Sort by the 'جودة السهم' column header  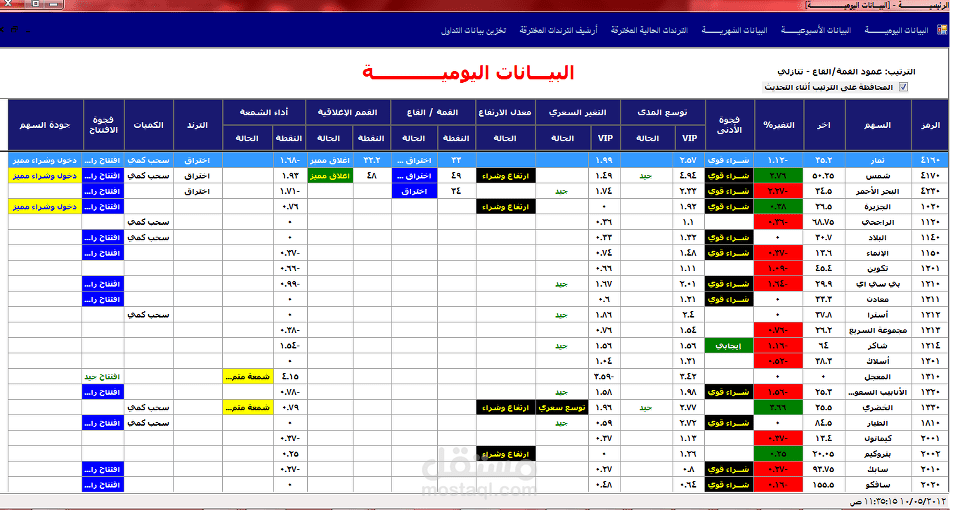point(45,125)
